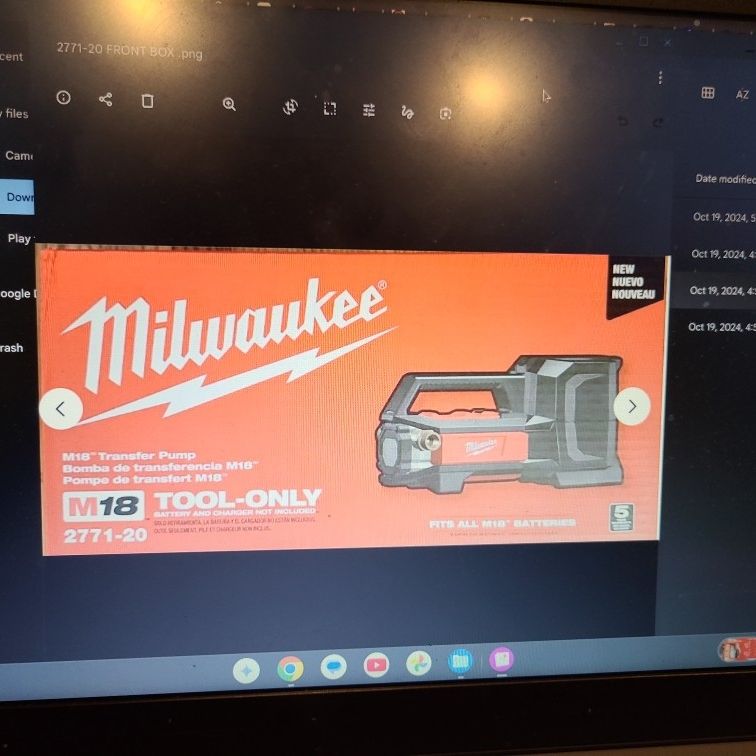Click the file name 2771-20 FRONT BOX .png
Image resolution: width=756 pixels, height=756 pixels.
coord(129,51)
